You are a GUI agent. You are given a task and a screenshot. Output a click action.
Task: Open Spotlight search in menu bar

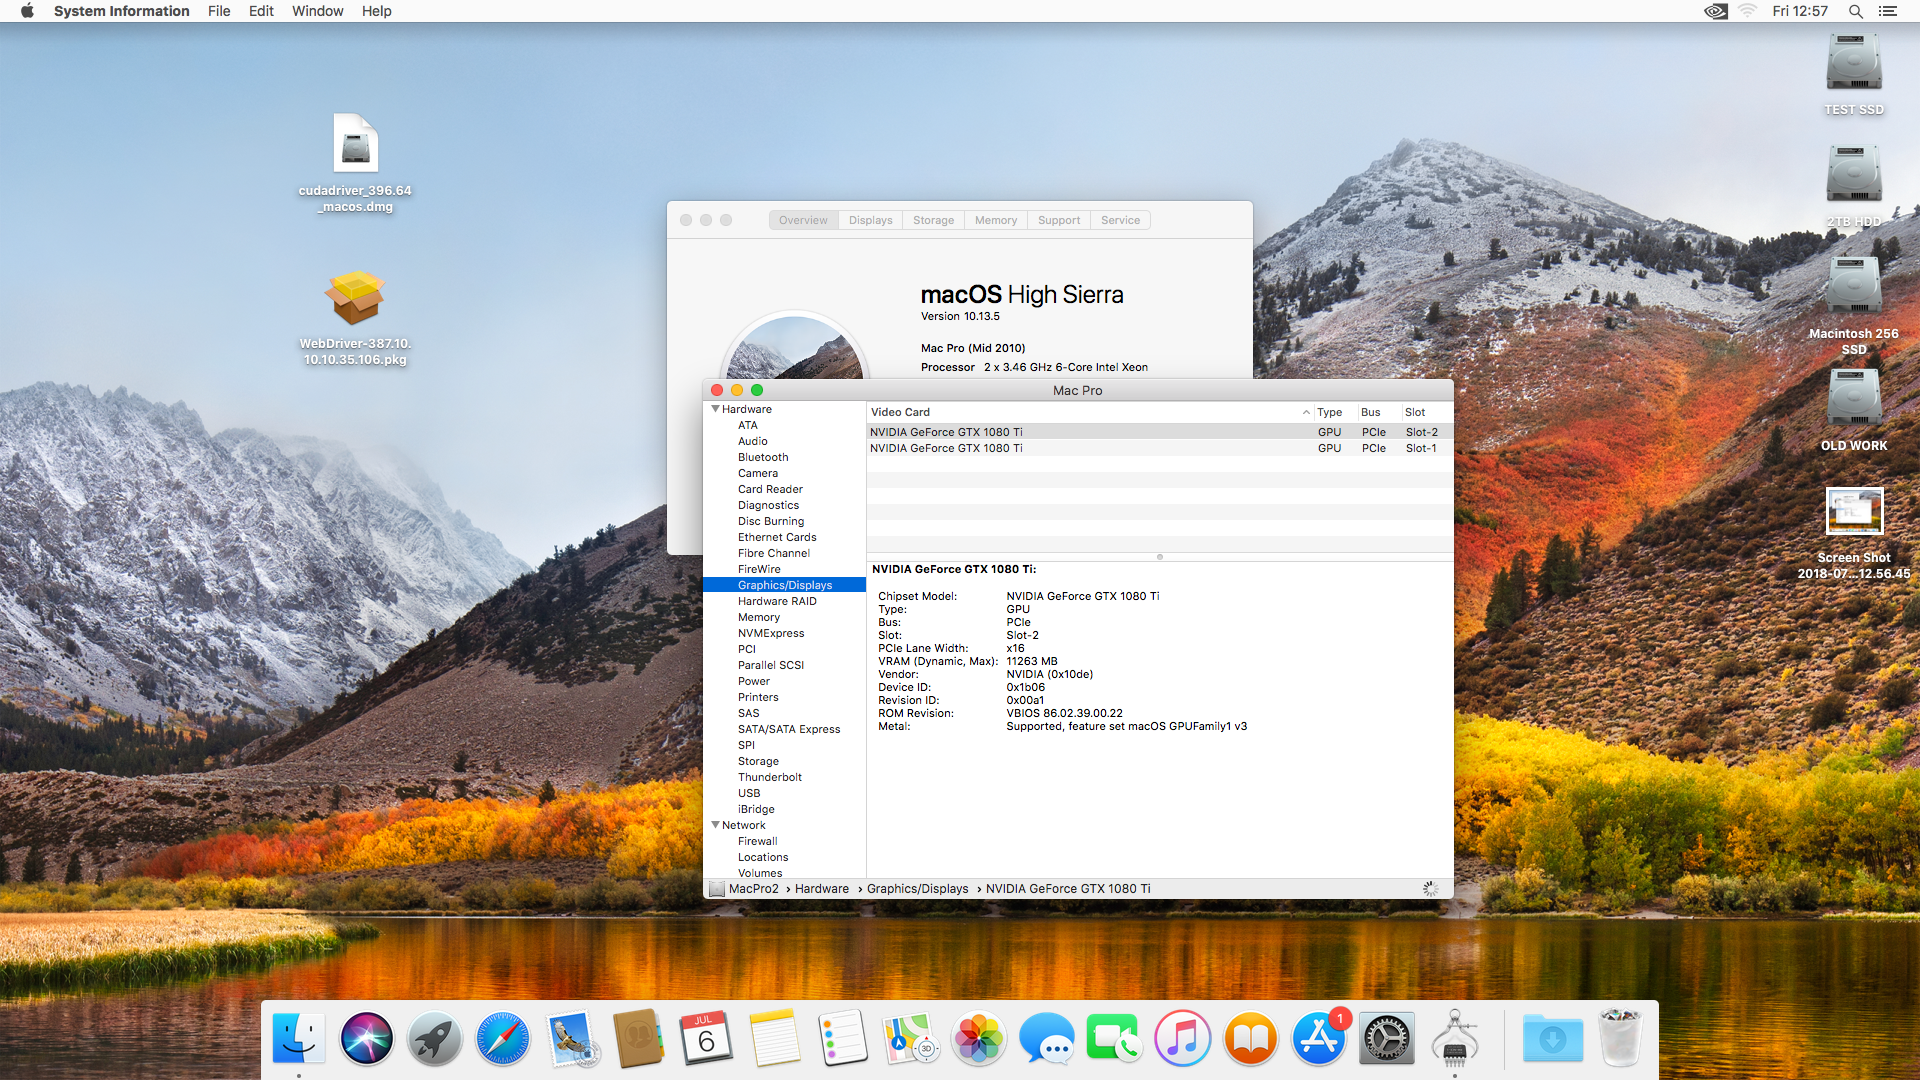1856,11
